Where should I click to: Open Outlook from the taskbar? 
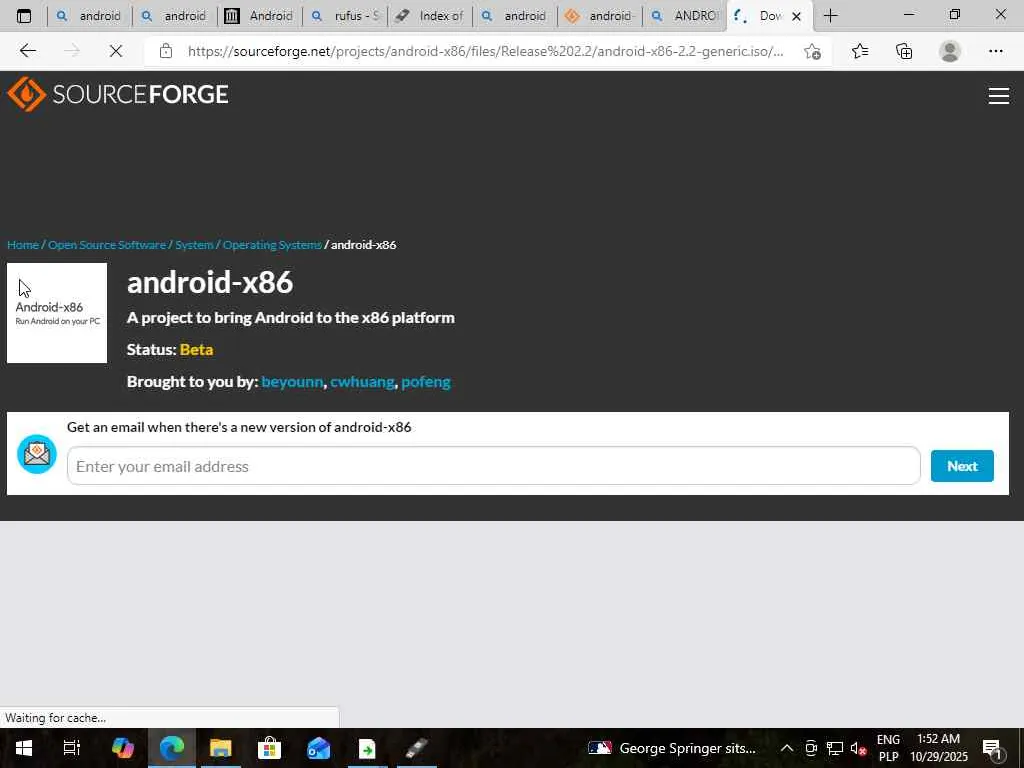pyautogui.click(x=318, y=748)
